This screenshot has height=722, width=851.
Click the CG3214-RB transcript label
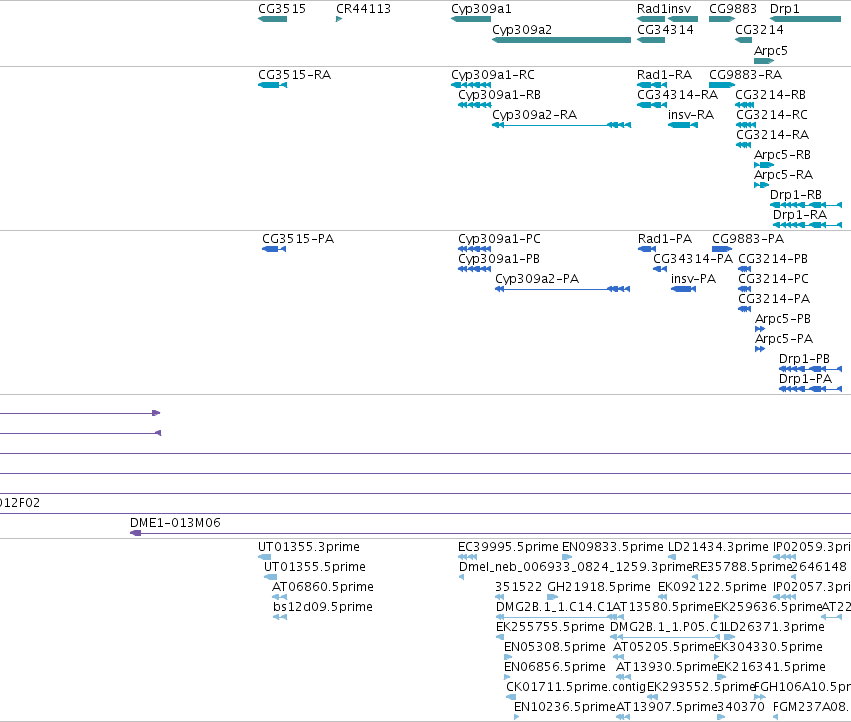770,95
